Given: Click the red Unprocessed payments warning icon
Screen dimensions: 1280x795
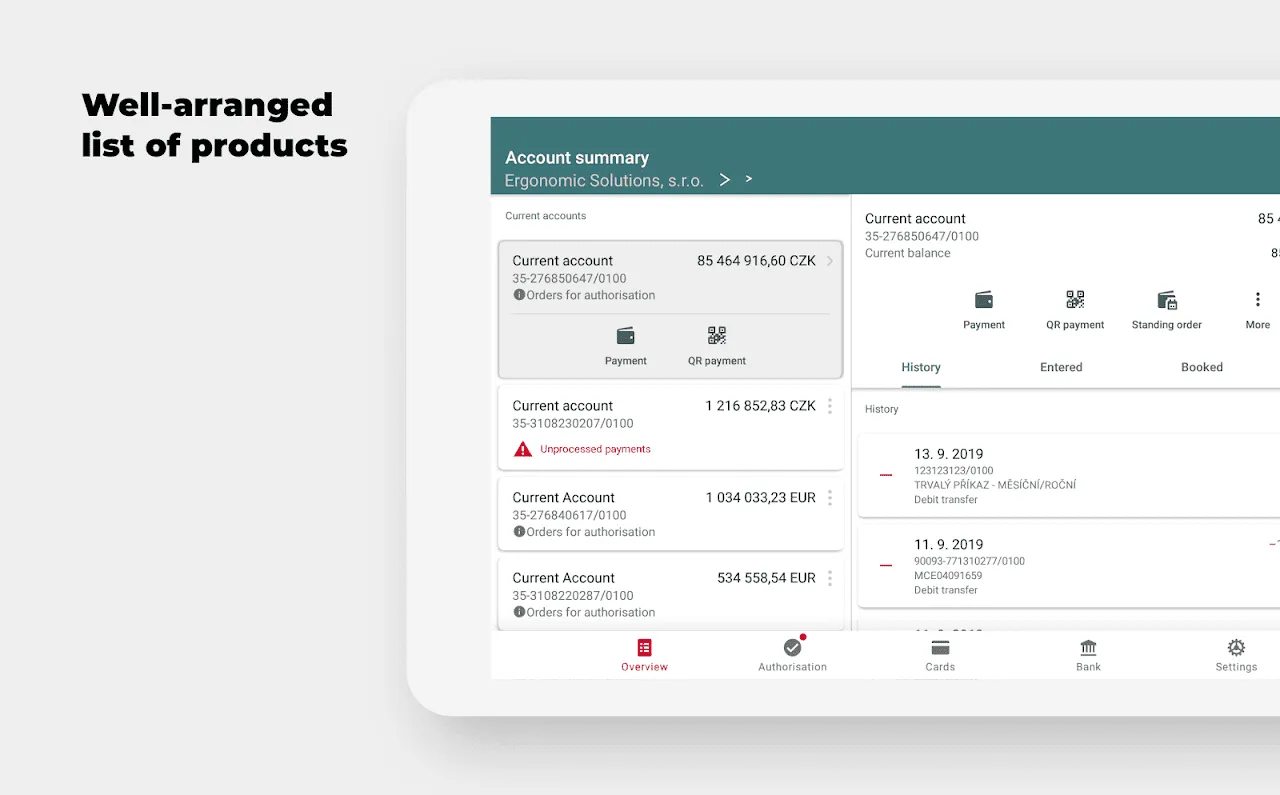Looking at the screenshot, I should pos(523,449).
